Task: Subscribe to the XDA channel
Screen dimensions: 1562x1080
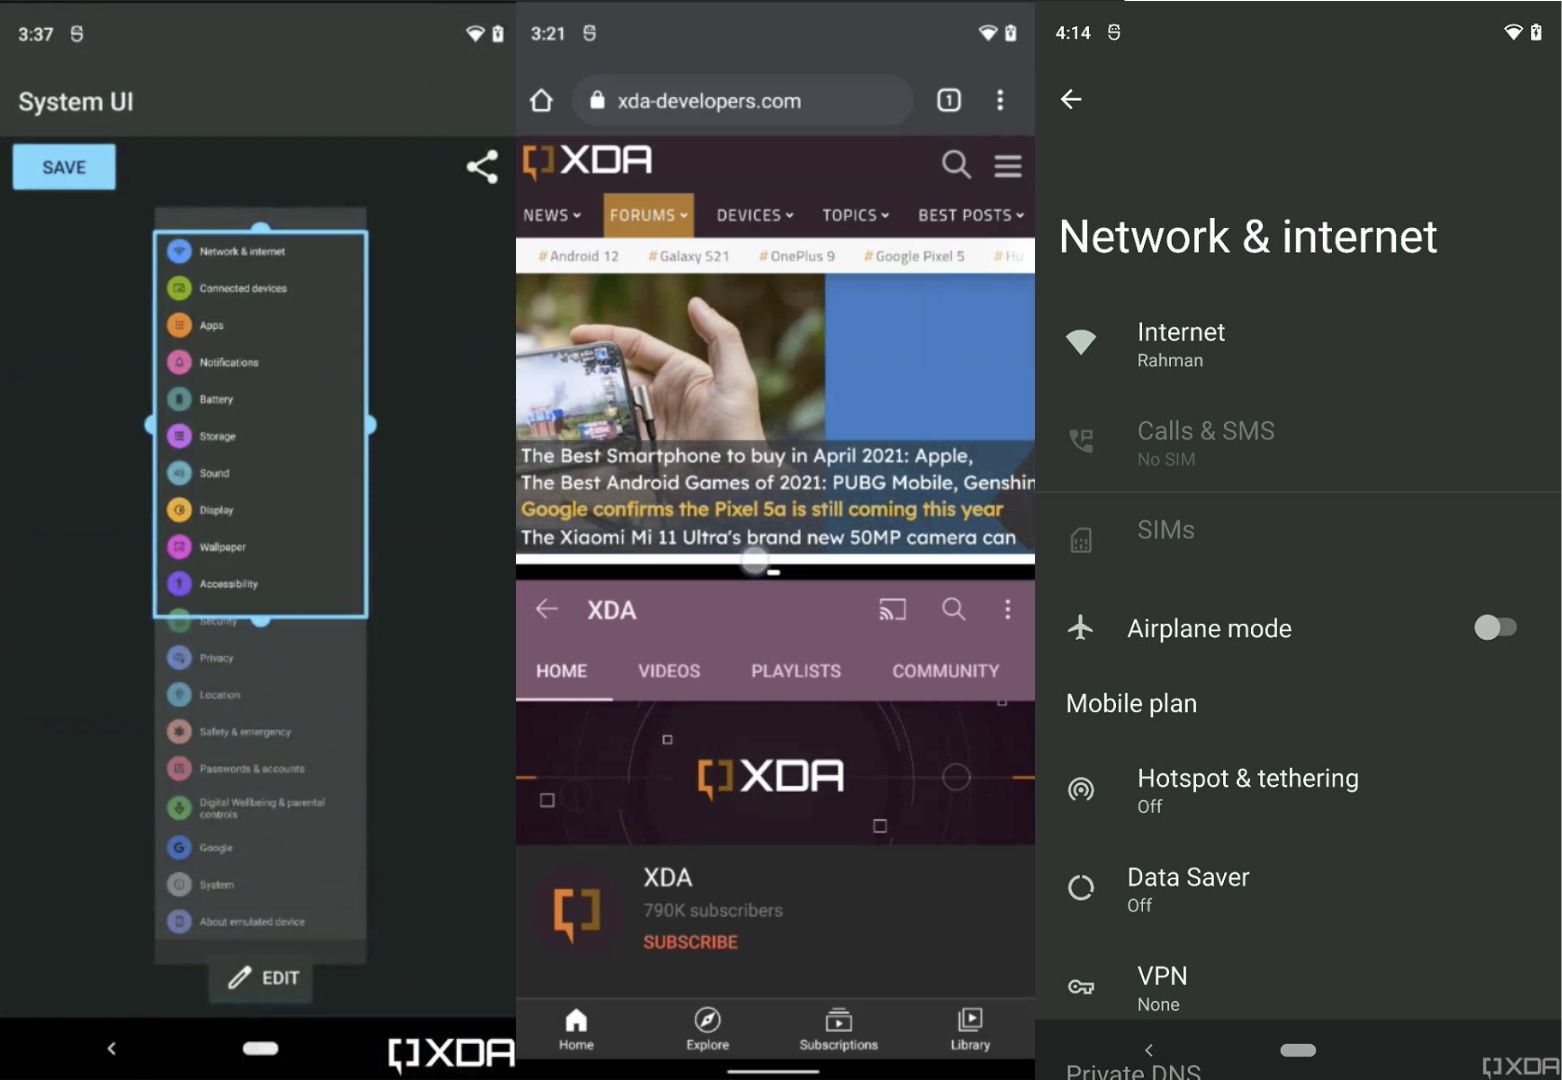Action: tap(690, 942)
